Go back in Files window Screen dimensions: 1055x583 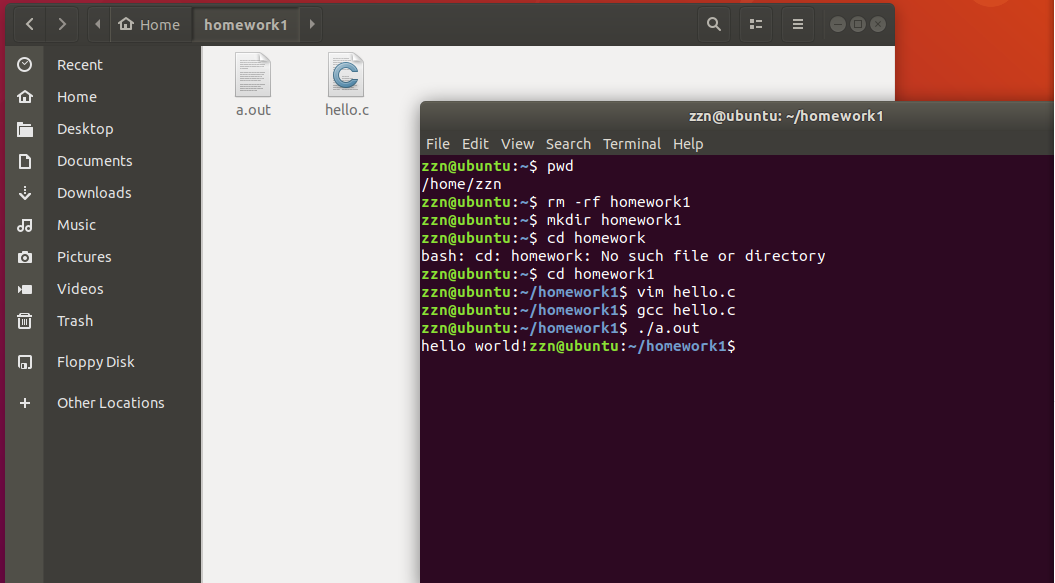[30, 24]
